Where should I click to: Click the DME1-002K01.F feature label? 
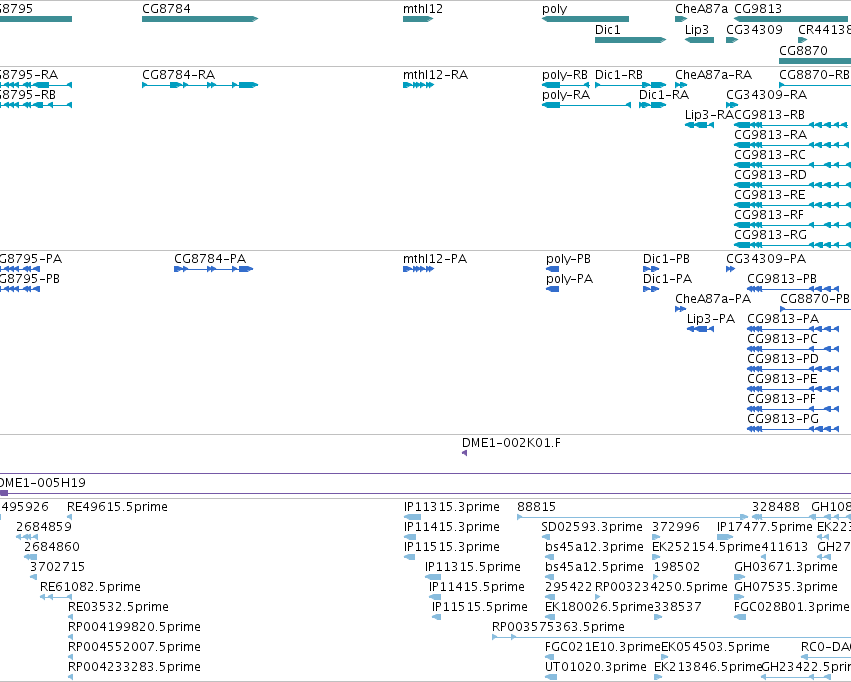click(x=511, y=443)
